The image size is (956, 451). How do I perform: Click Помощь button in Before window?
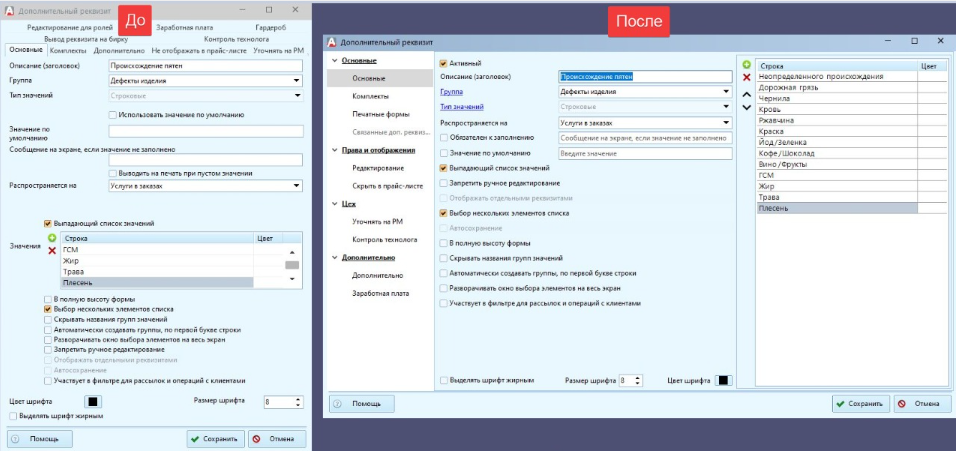click(x=40, y=439)
